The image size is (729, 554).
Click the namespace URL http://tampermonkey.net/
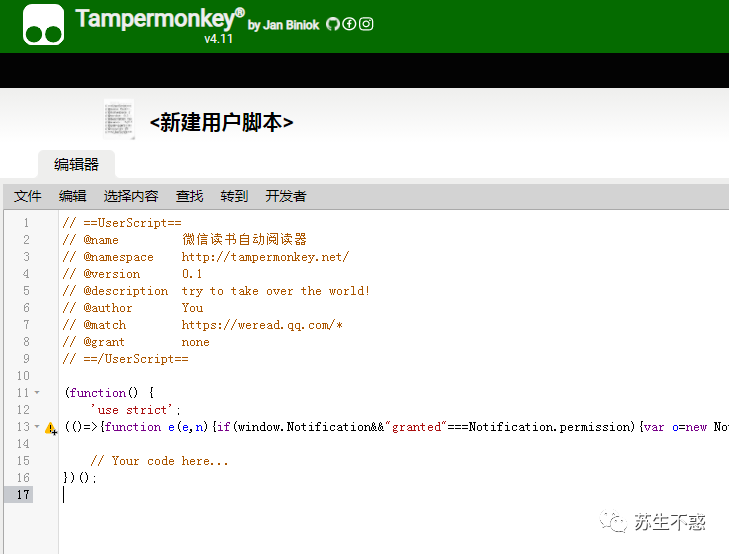pyautogui.click(x=265, y=257)
